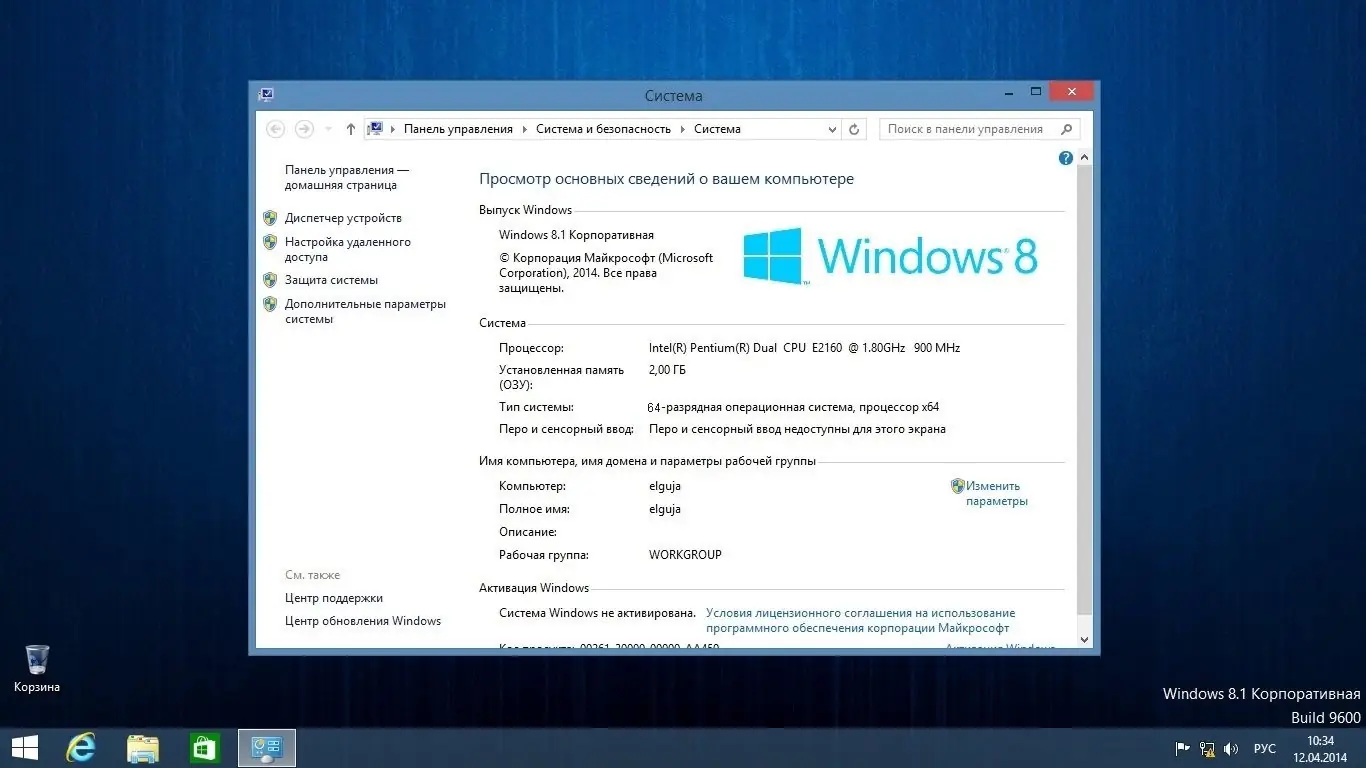This screenshot has width=1366, height=768.
Task: Click the magnifier icon in the search box
Action: (x=1066, y=129)
